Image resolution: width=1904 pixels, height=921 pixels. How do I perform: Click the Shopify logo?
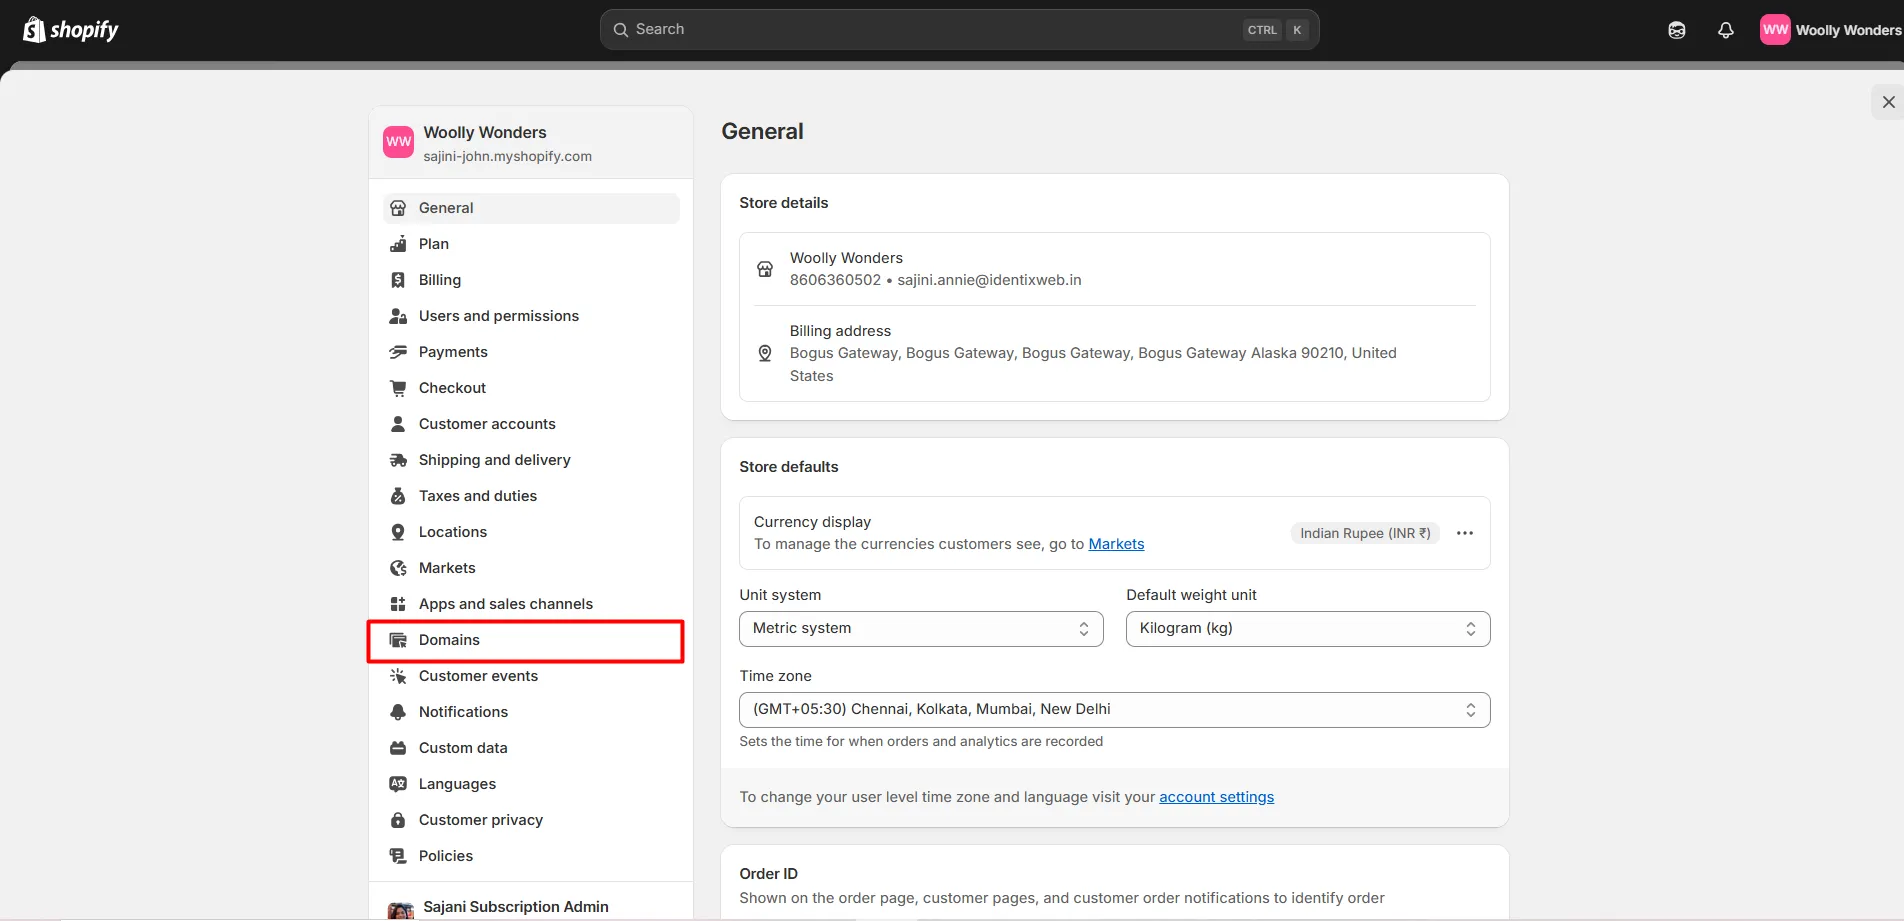[x=70, y=30]
